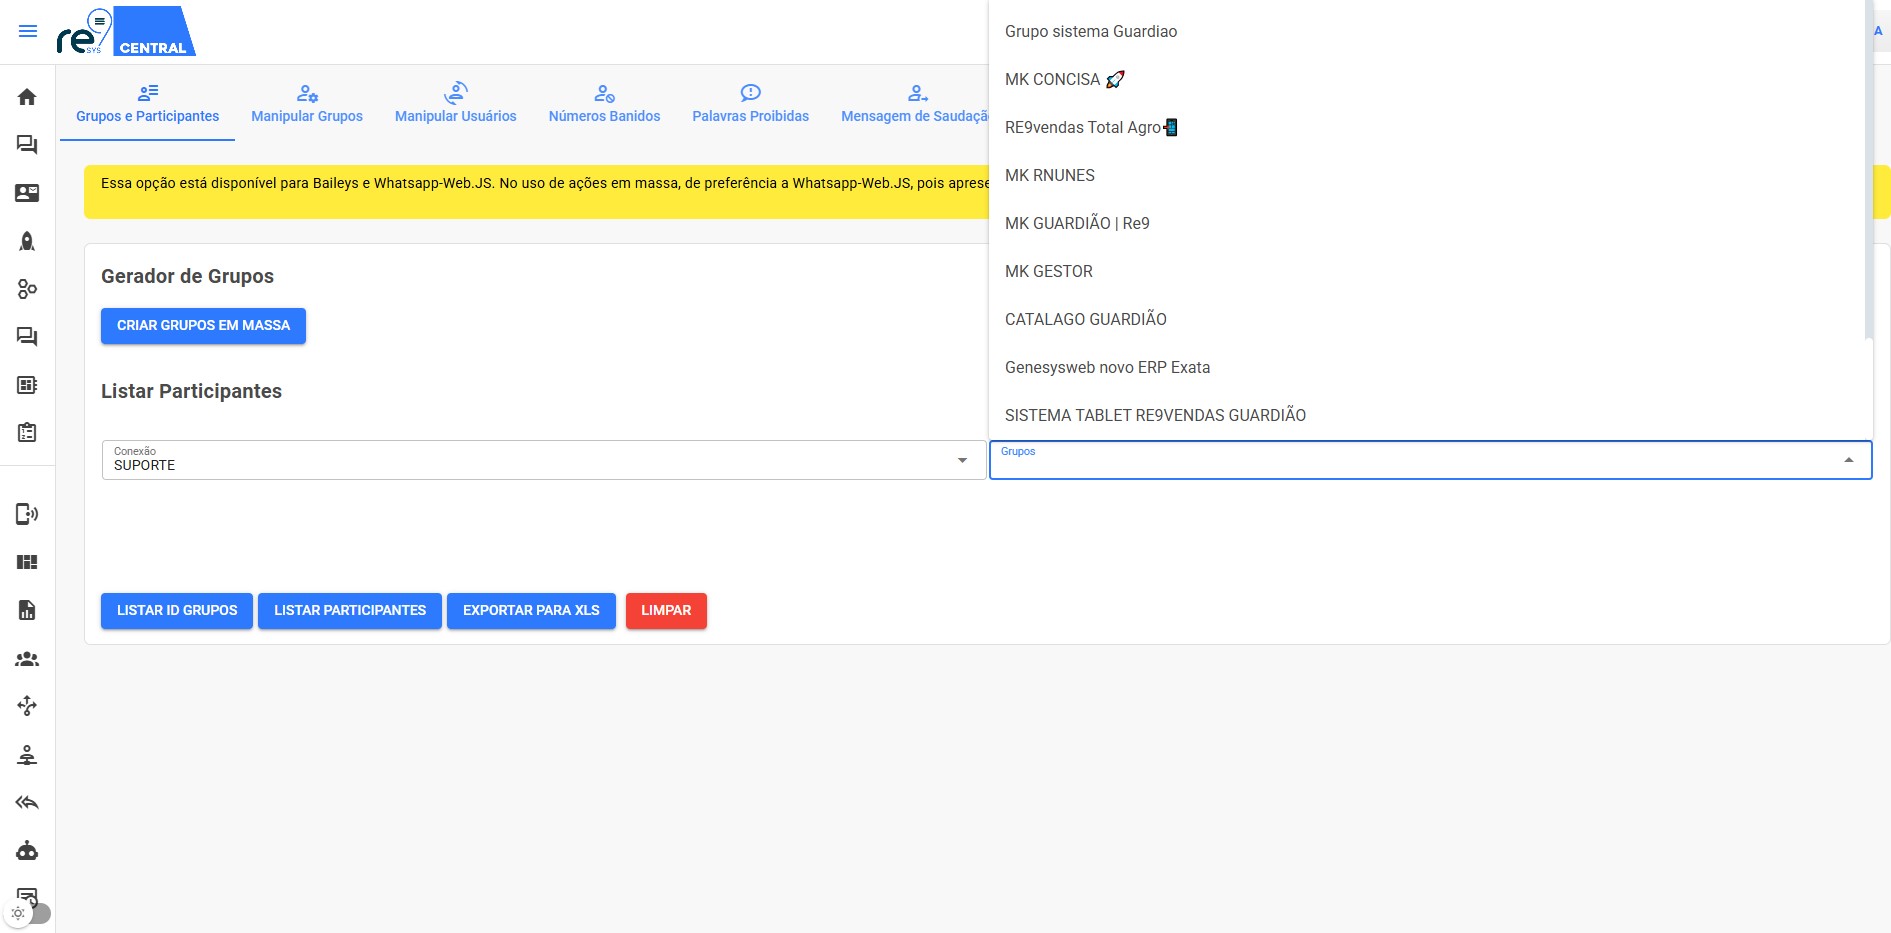Viewport: 1891px width, 933px height.
Task: Open the branching arrows sidebar icon
Action: click(x=27, y=706)
